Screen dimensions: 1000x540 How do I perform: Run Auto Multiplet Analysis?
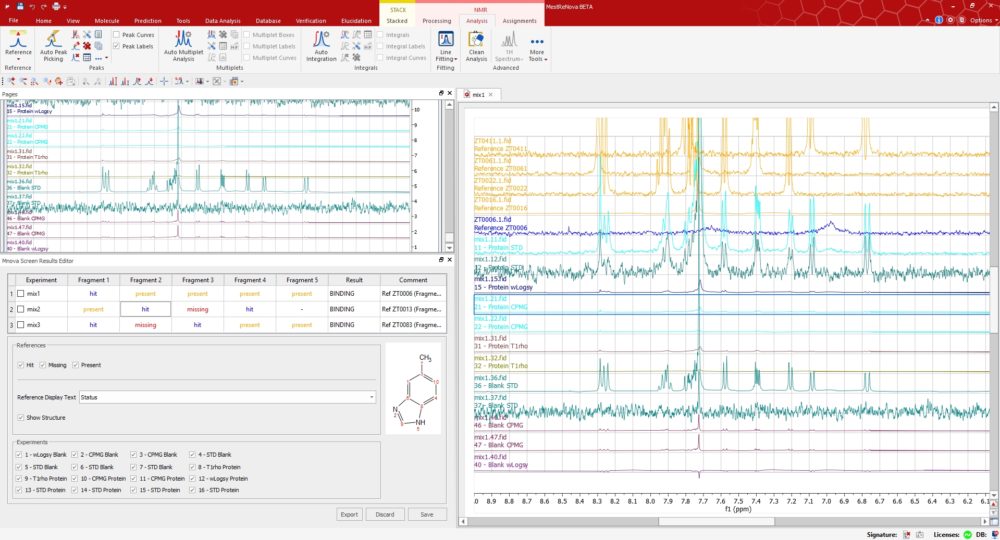pos(183,40)
